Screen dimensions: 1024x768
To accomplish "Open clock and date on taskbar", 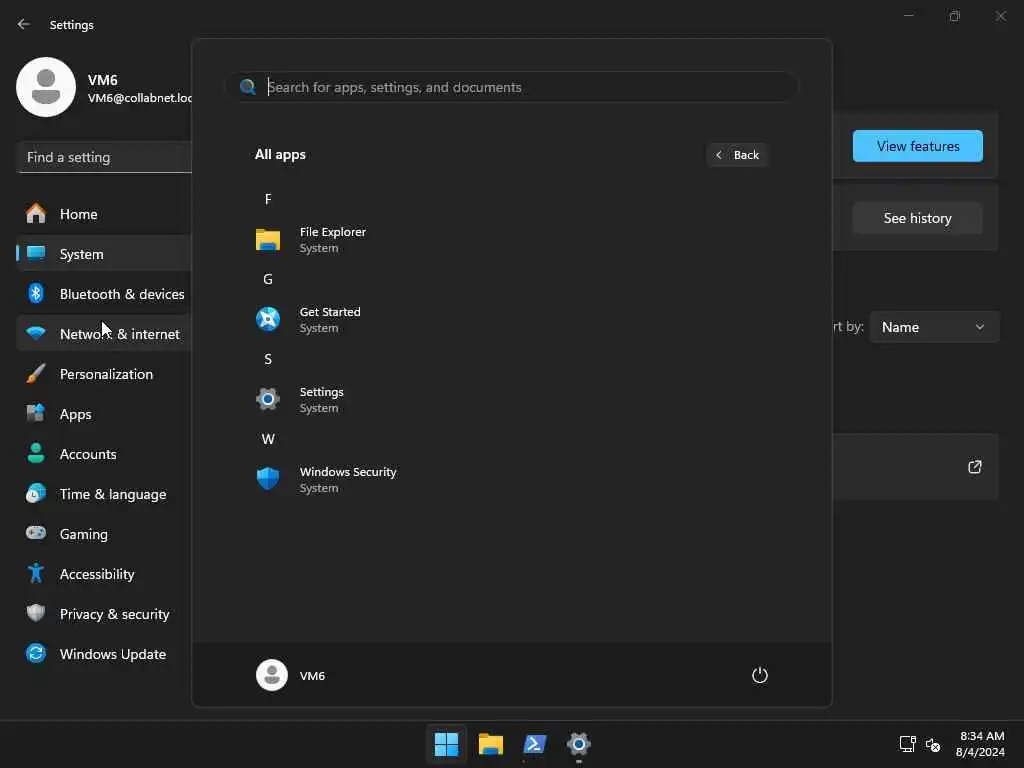I will click(x=980, y=744).
